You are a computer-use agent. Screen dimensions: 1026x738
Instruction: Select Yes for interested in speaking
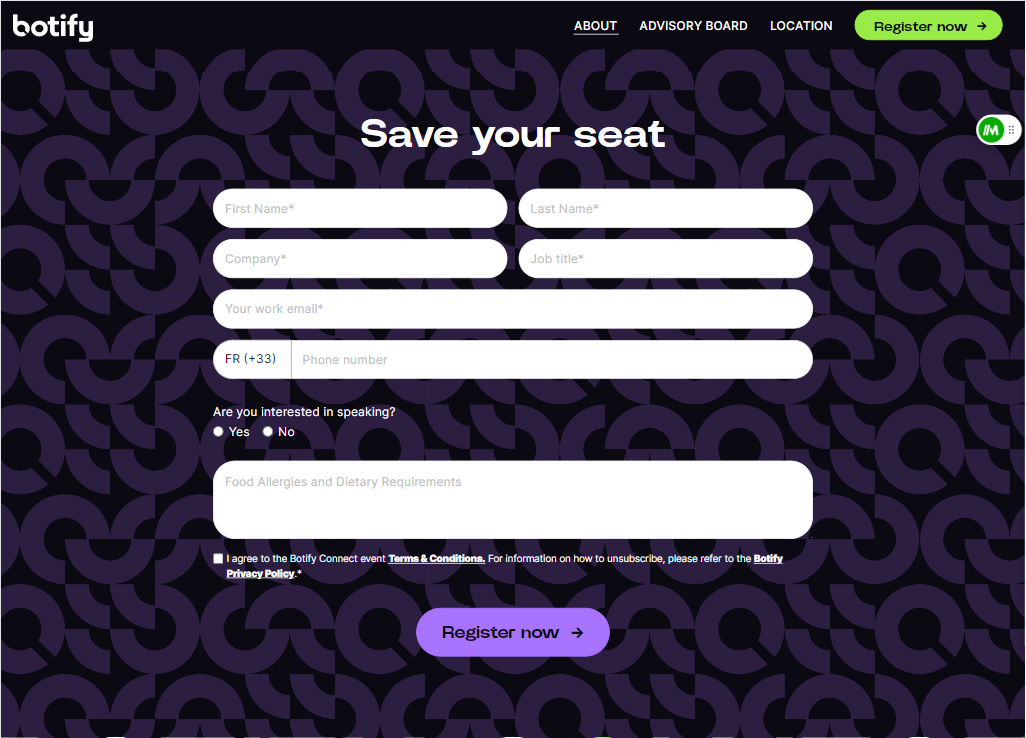(219, 432)
